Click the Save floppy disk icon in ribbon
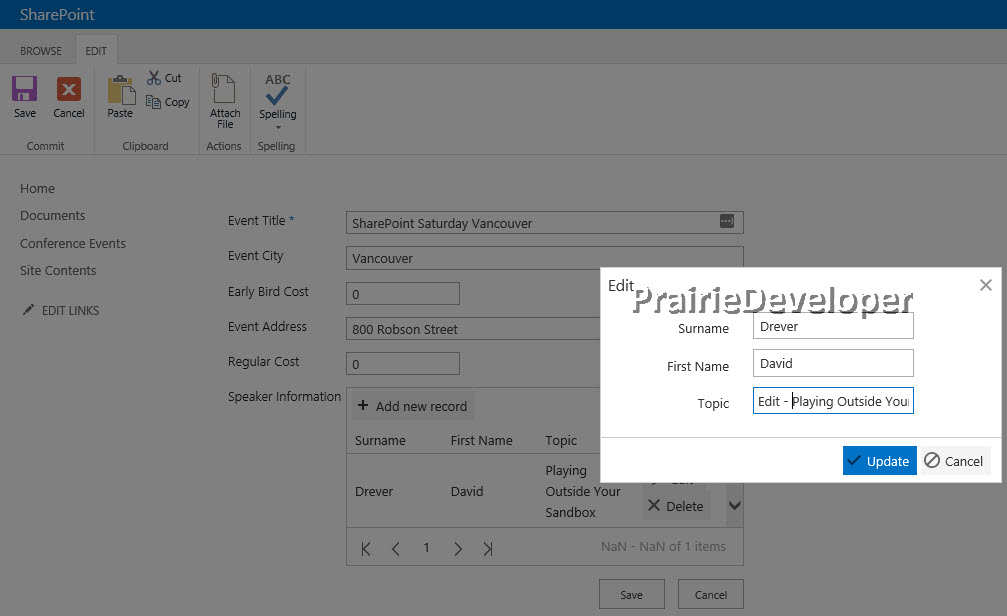 24,89
